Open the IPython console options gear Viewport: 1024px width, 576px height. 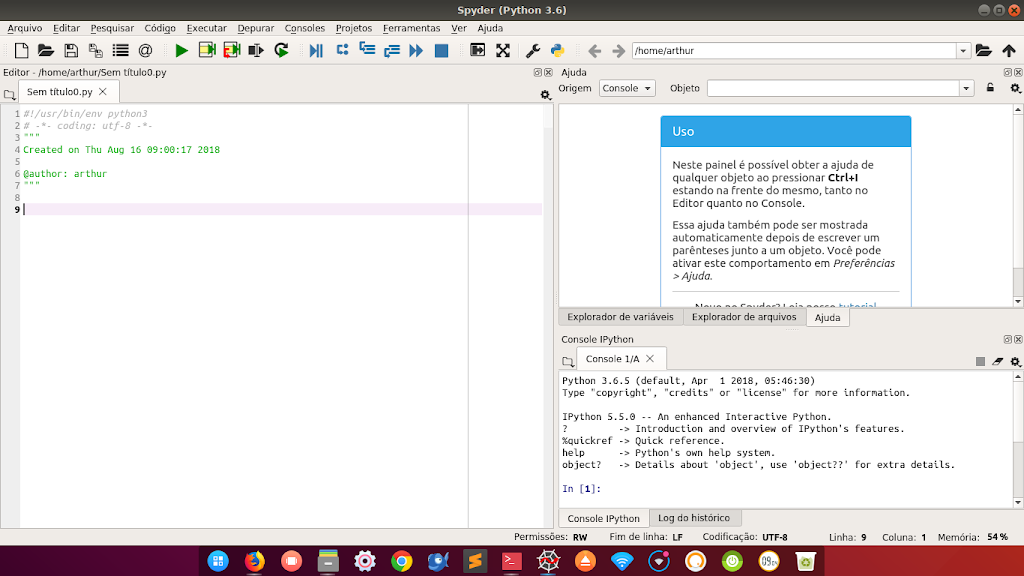click(1015, 361)
